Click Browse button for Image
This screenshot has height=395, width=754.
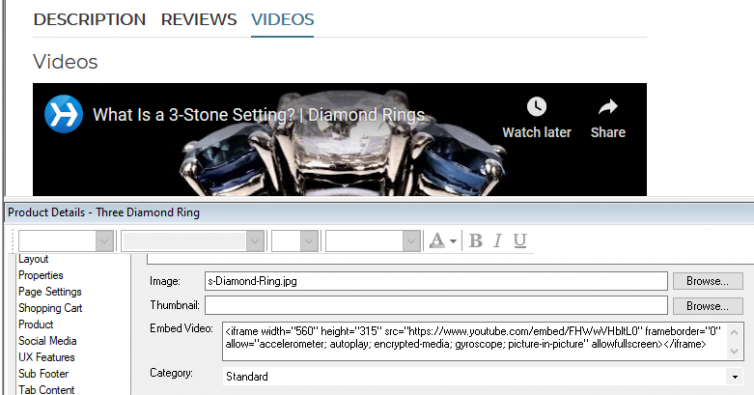(x=707, y=281)
